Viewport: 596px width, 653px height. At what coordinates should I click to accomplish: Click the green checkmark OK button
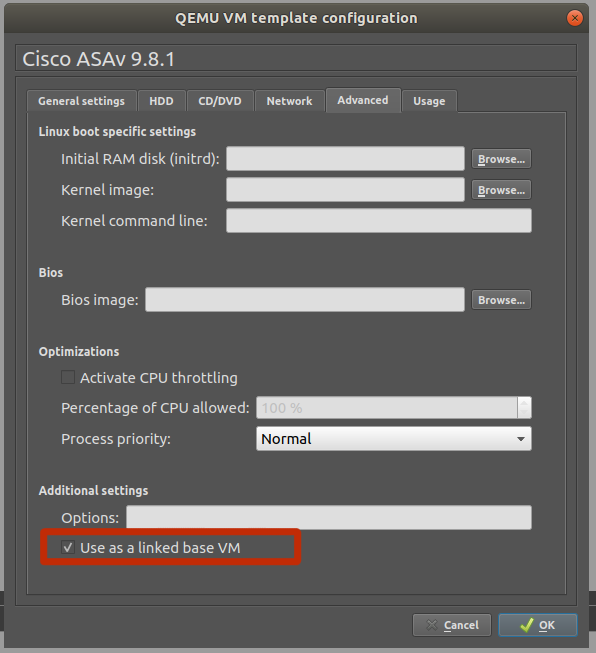click(x=538, y=625)
